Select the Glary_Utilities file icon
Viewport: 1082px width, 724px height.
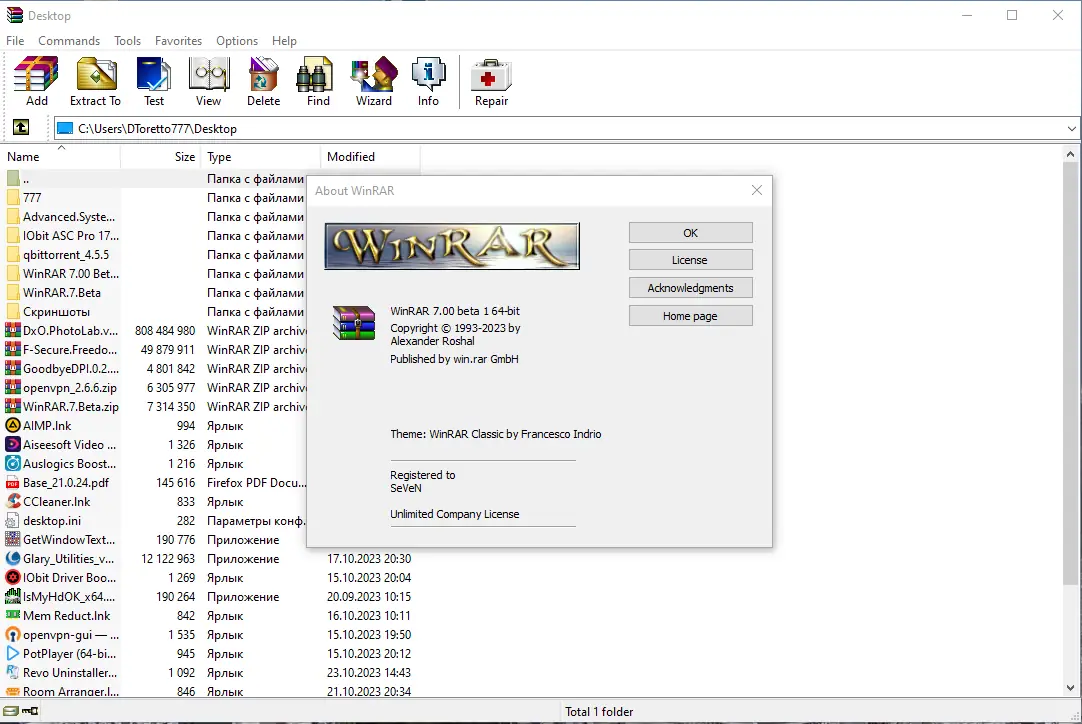pos(12,558)
